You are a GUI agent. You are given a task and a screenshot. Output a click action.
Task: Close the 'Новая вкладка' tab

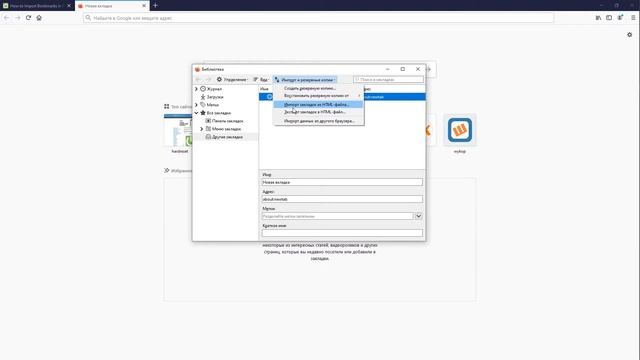144,6
